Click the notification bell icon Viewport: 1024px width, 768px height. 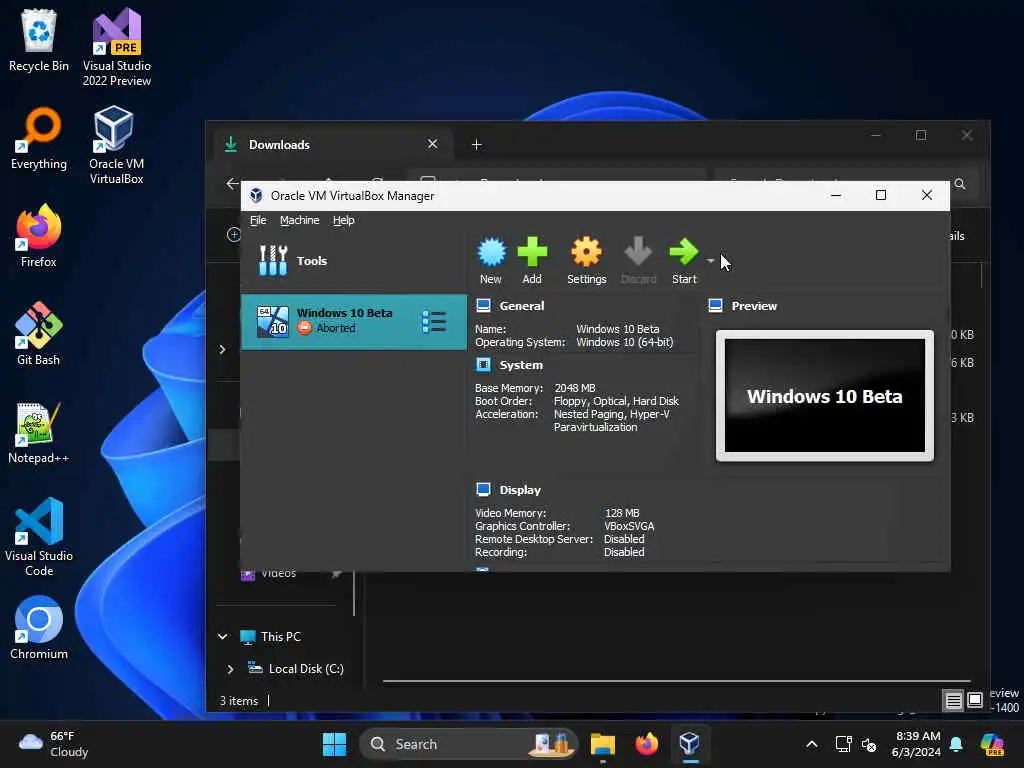956,744
